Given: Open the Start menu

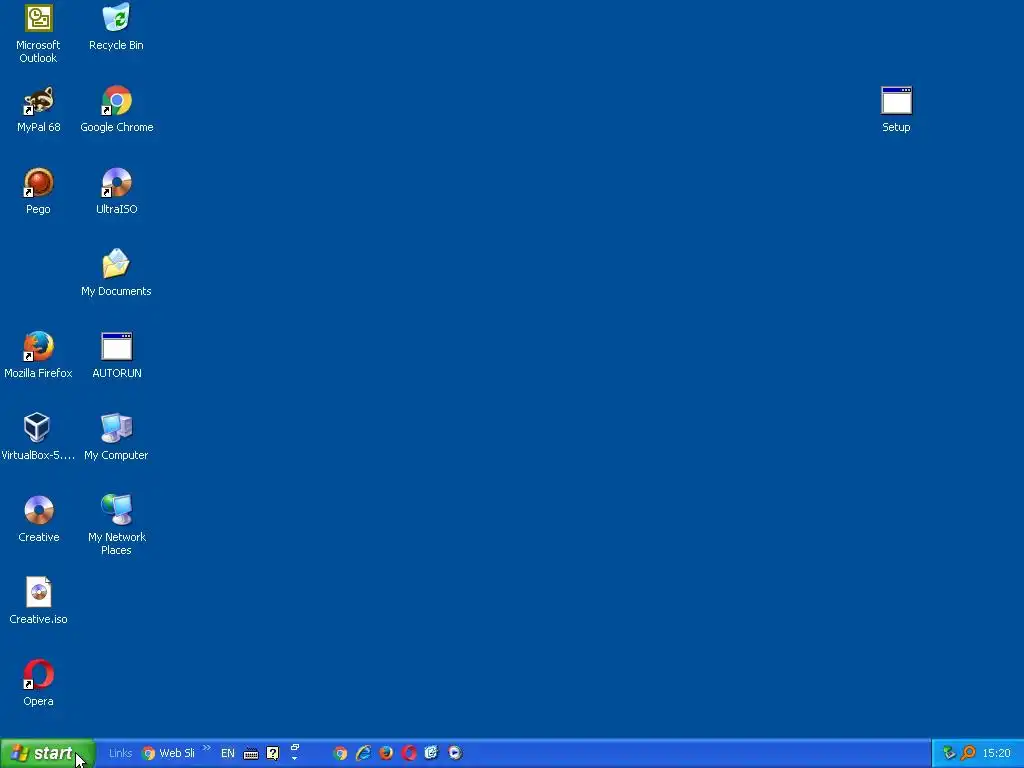Looking at the screenshot, I should [x=47, y=753].
